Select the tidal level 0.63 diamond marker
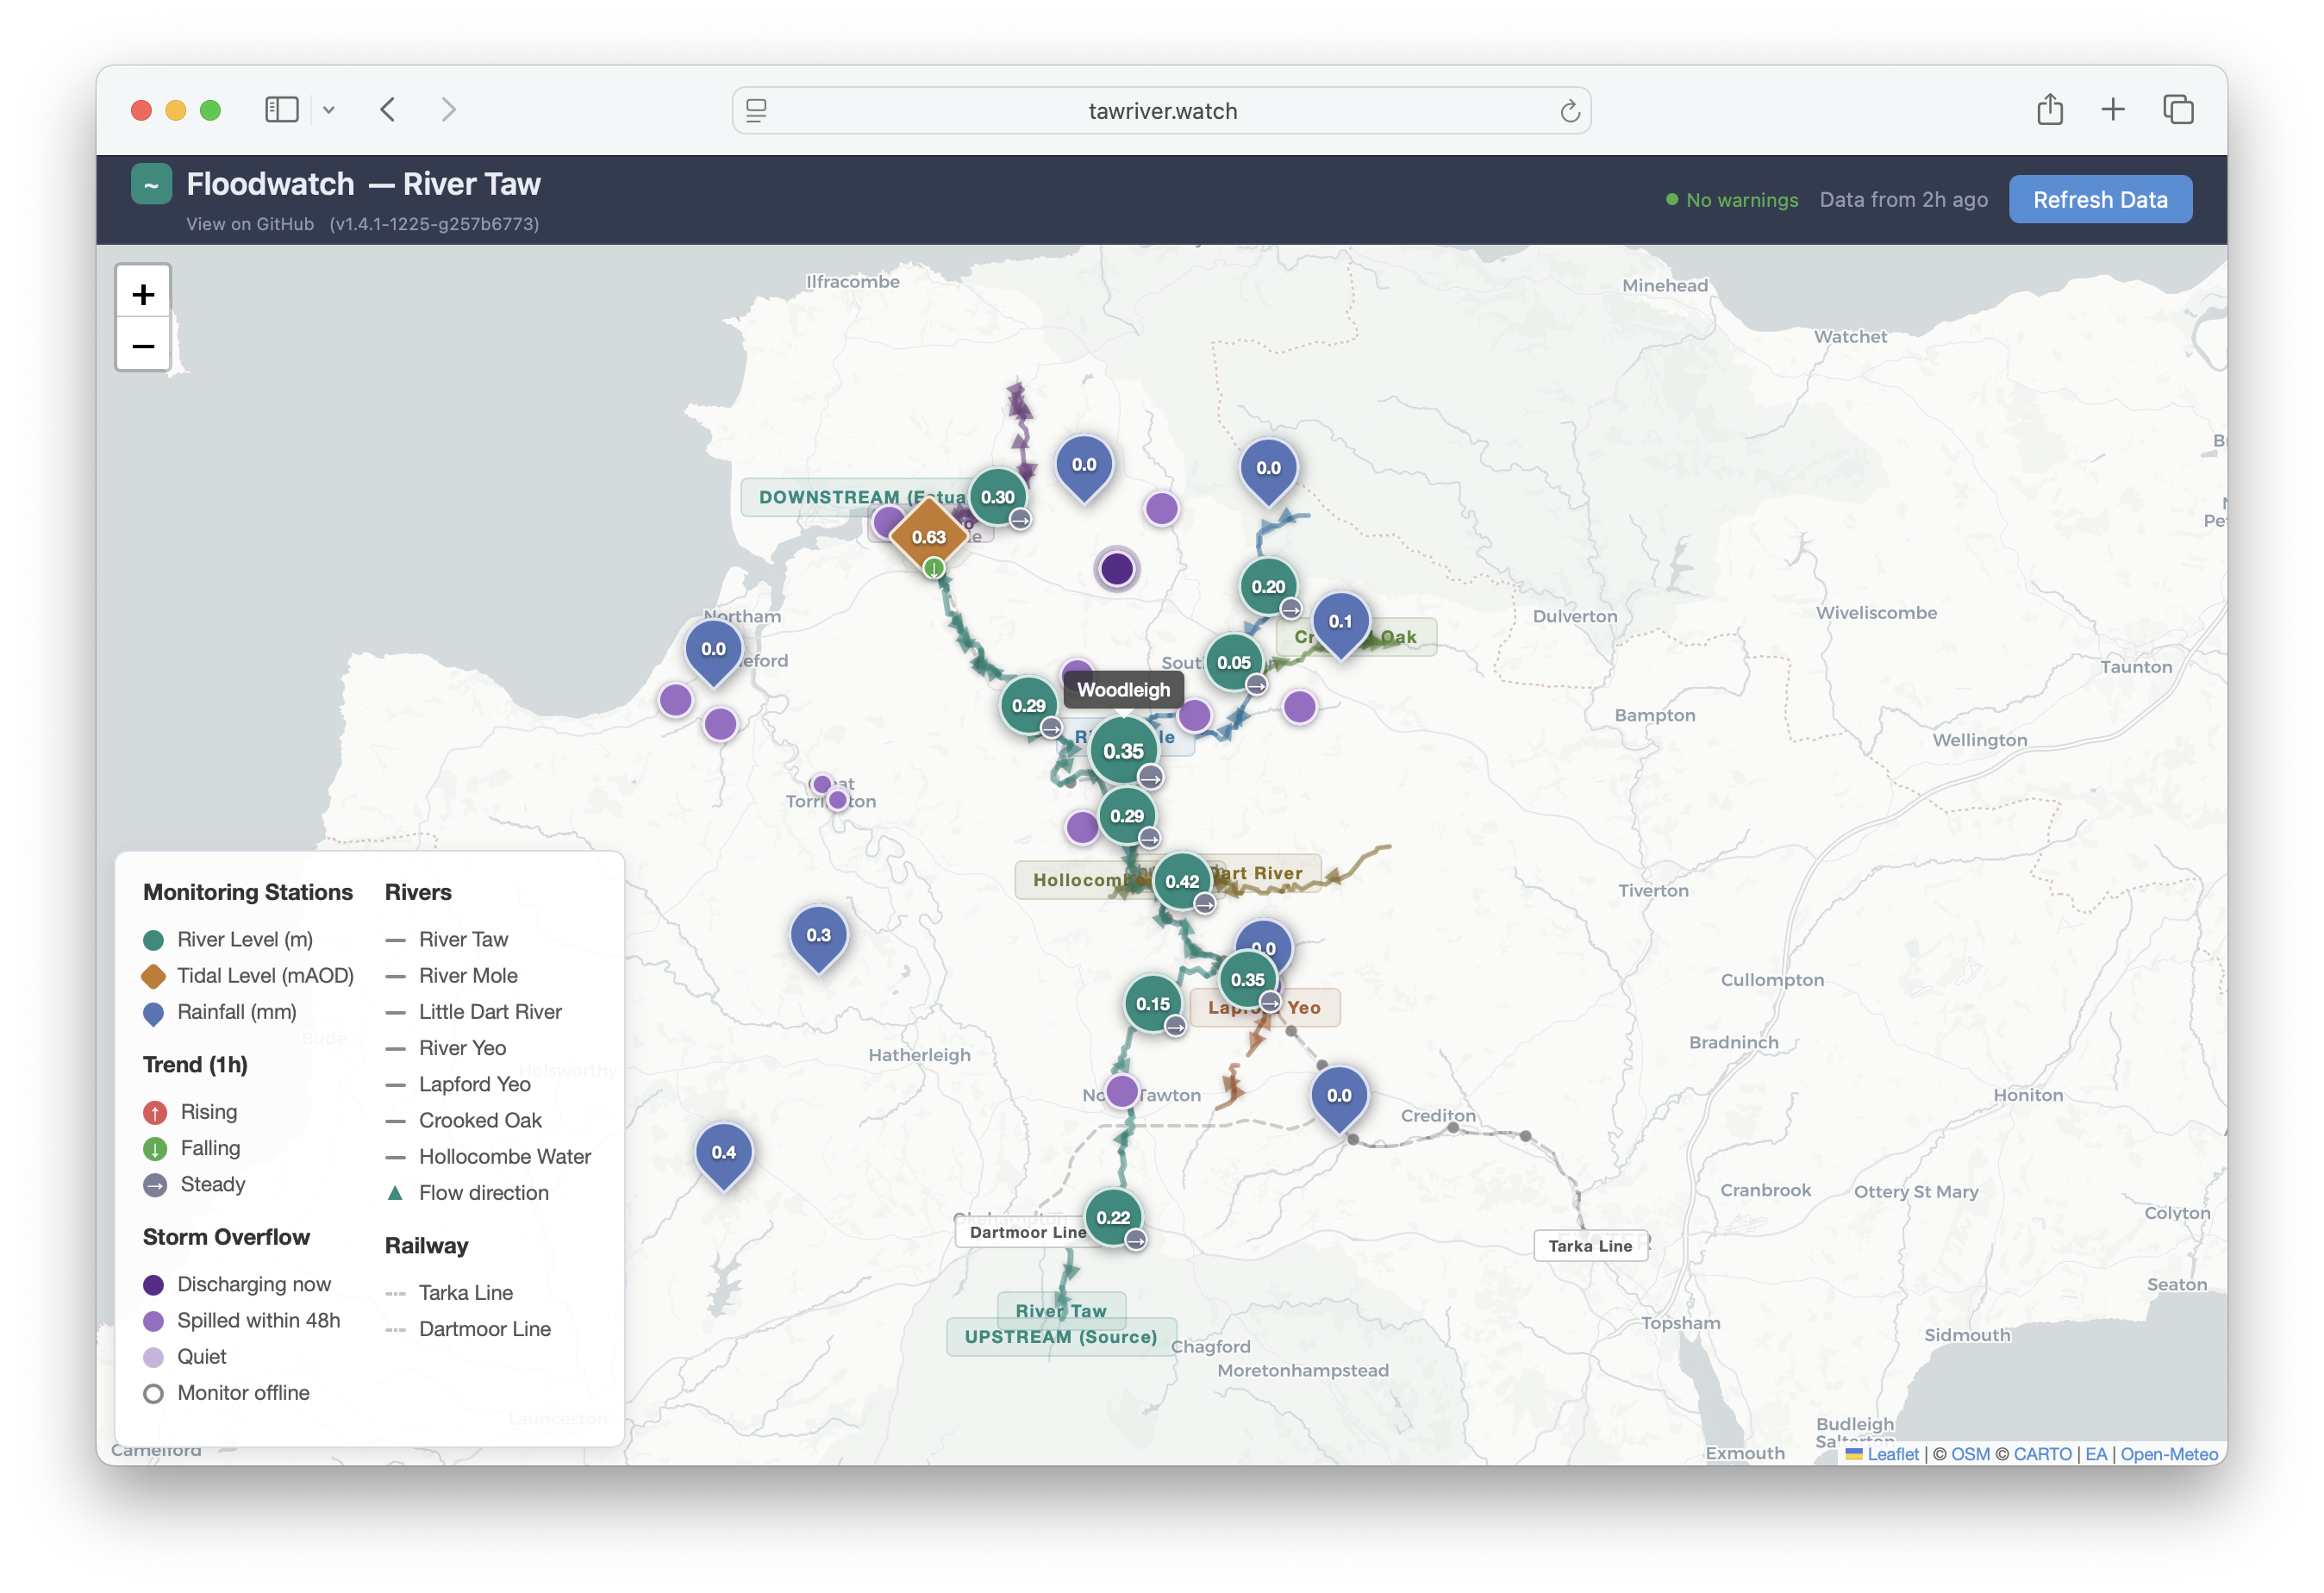Screen dimensions: 2324x1593 928,537
